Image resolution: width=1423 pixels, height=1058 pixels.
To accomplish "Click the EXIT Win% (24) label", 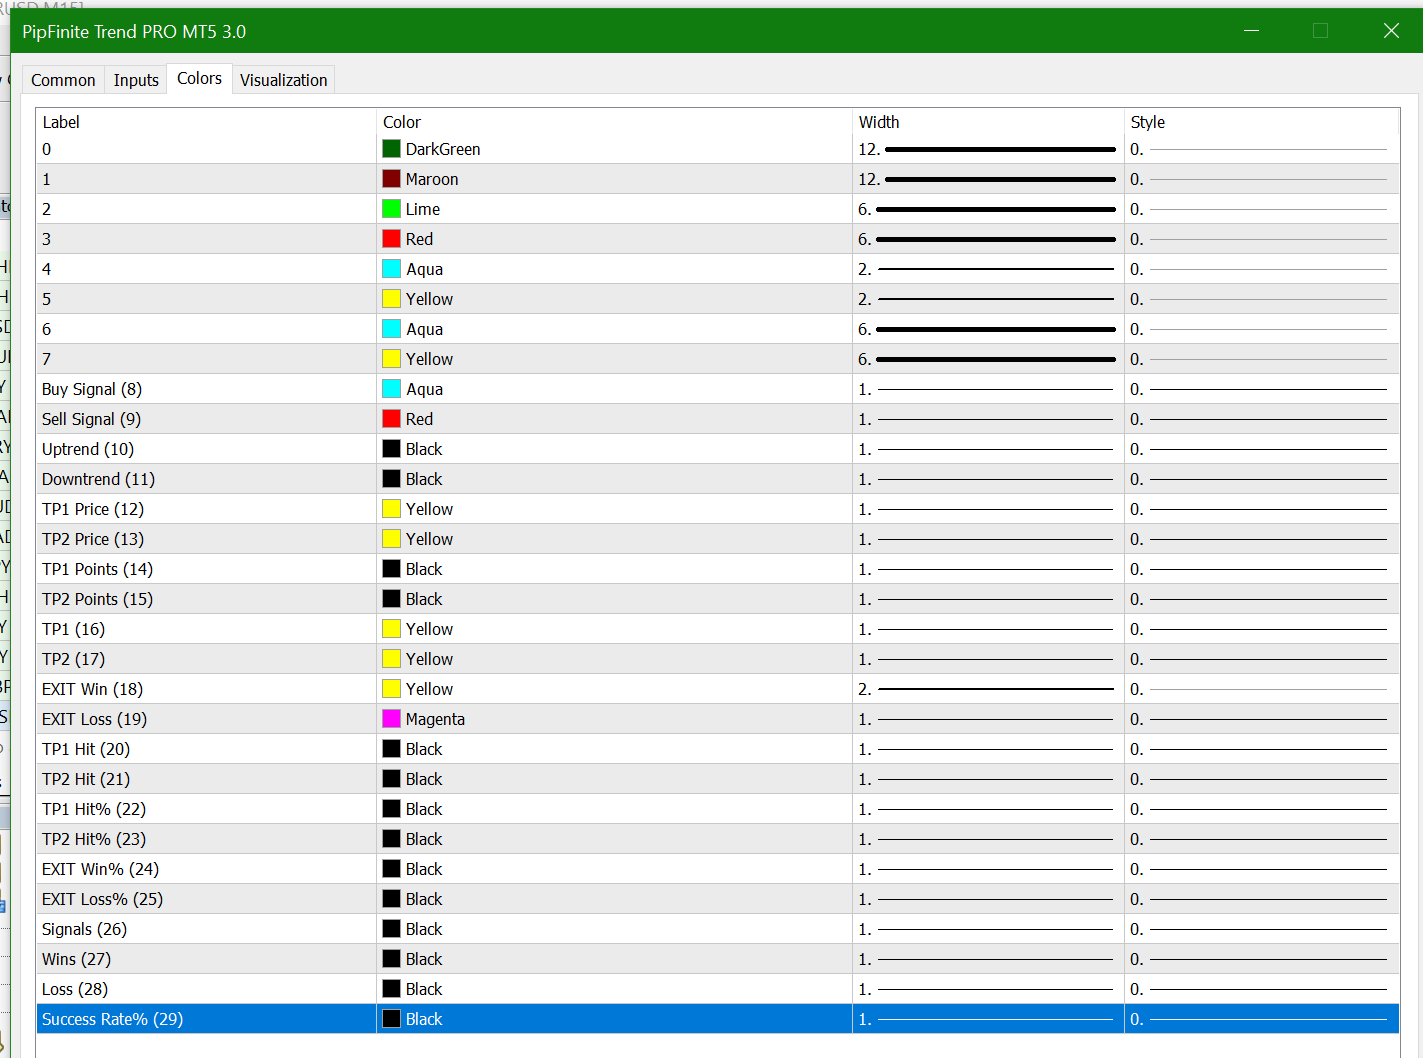I will pos(100,869).
